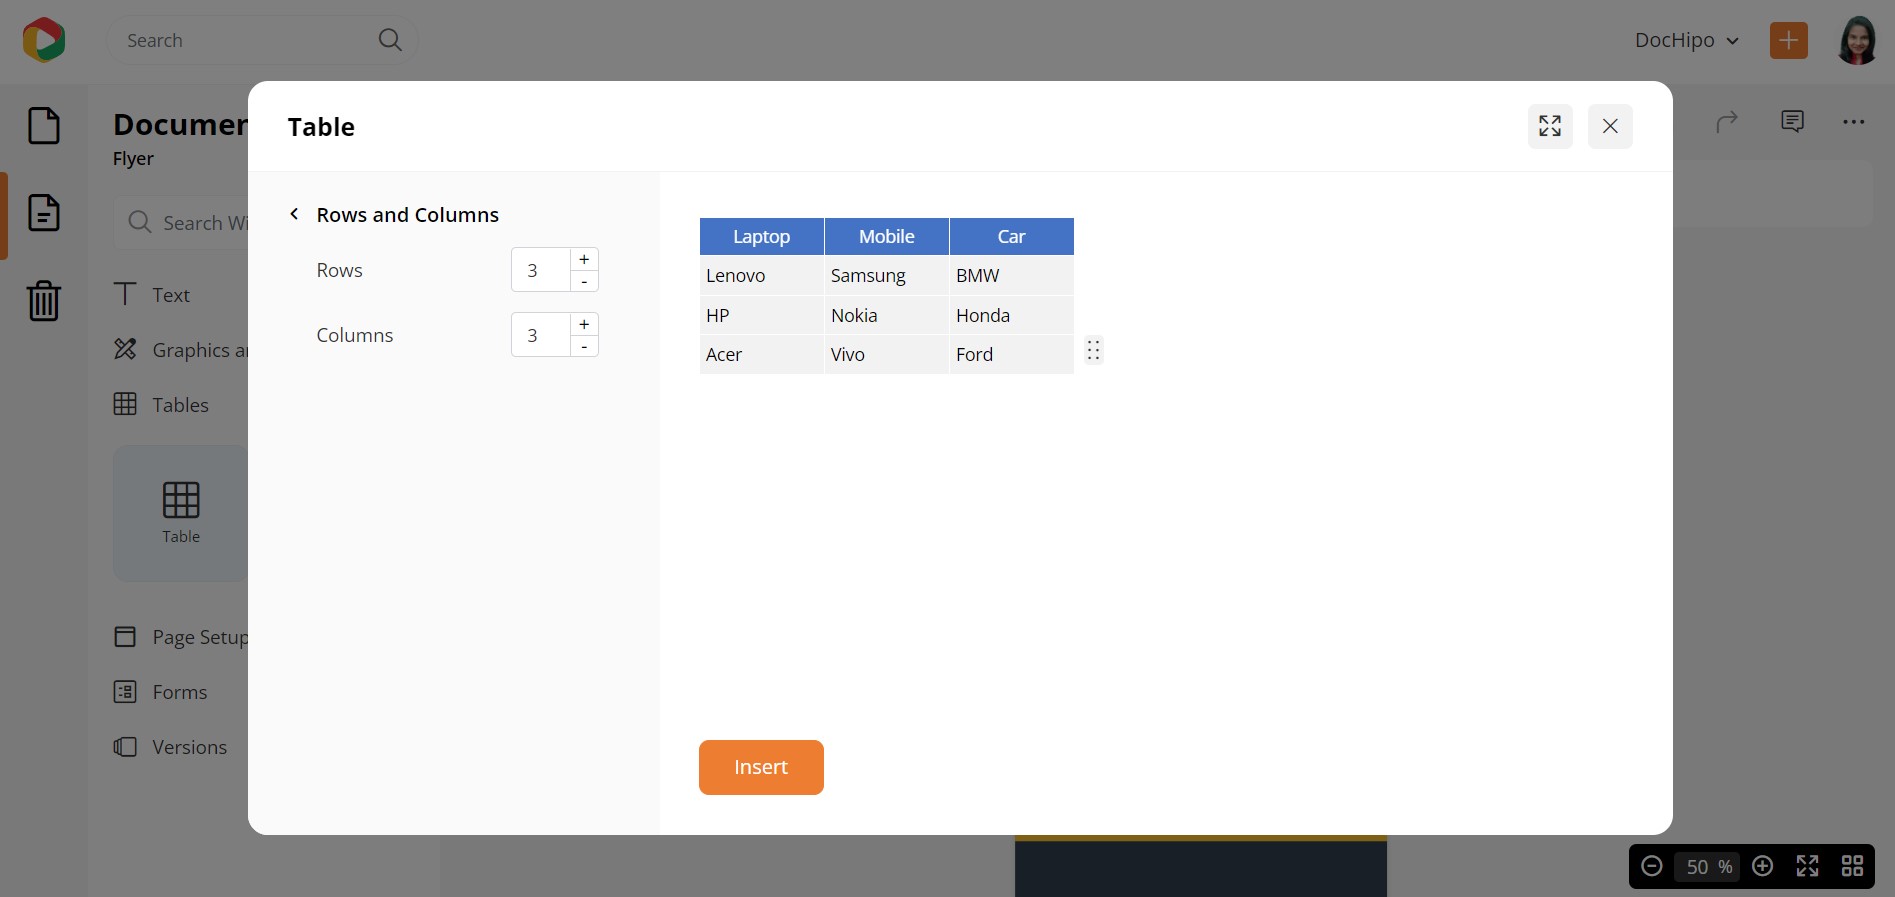Click the Nokia table cell
Screen dimensions: 1895x897
click(887, 315)
